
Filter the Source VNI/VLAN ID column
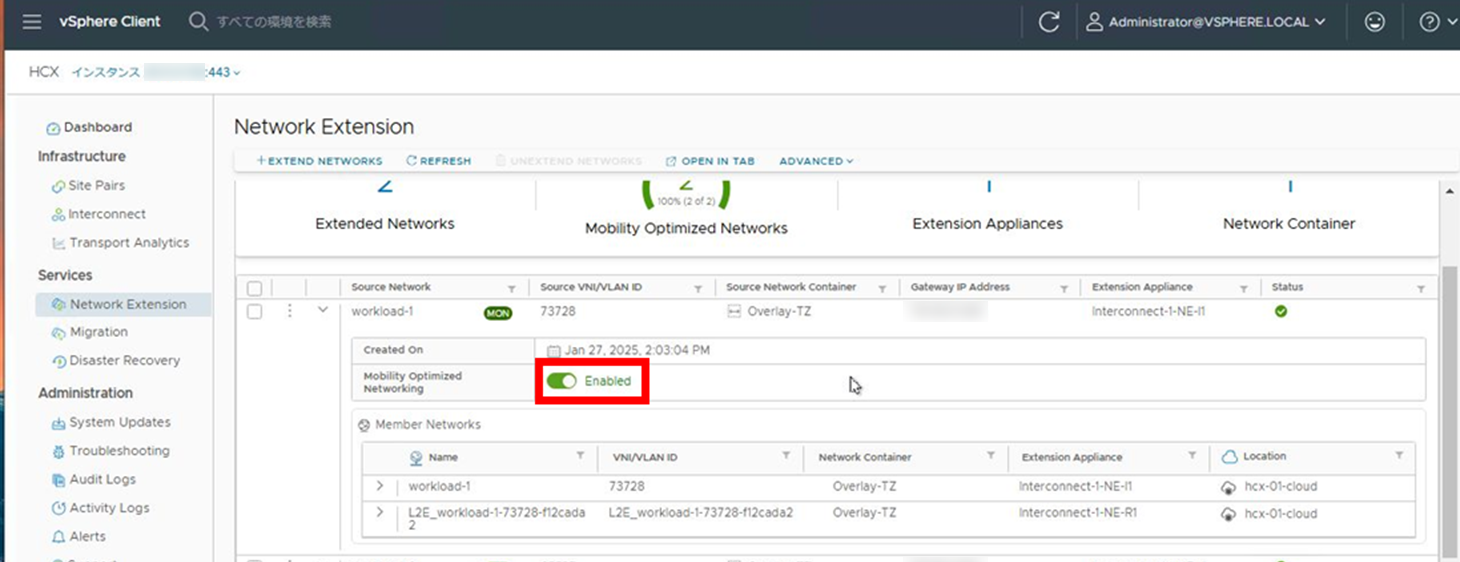click(x=698, y=288)
